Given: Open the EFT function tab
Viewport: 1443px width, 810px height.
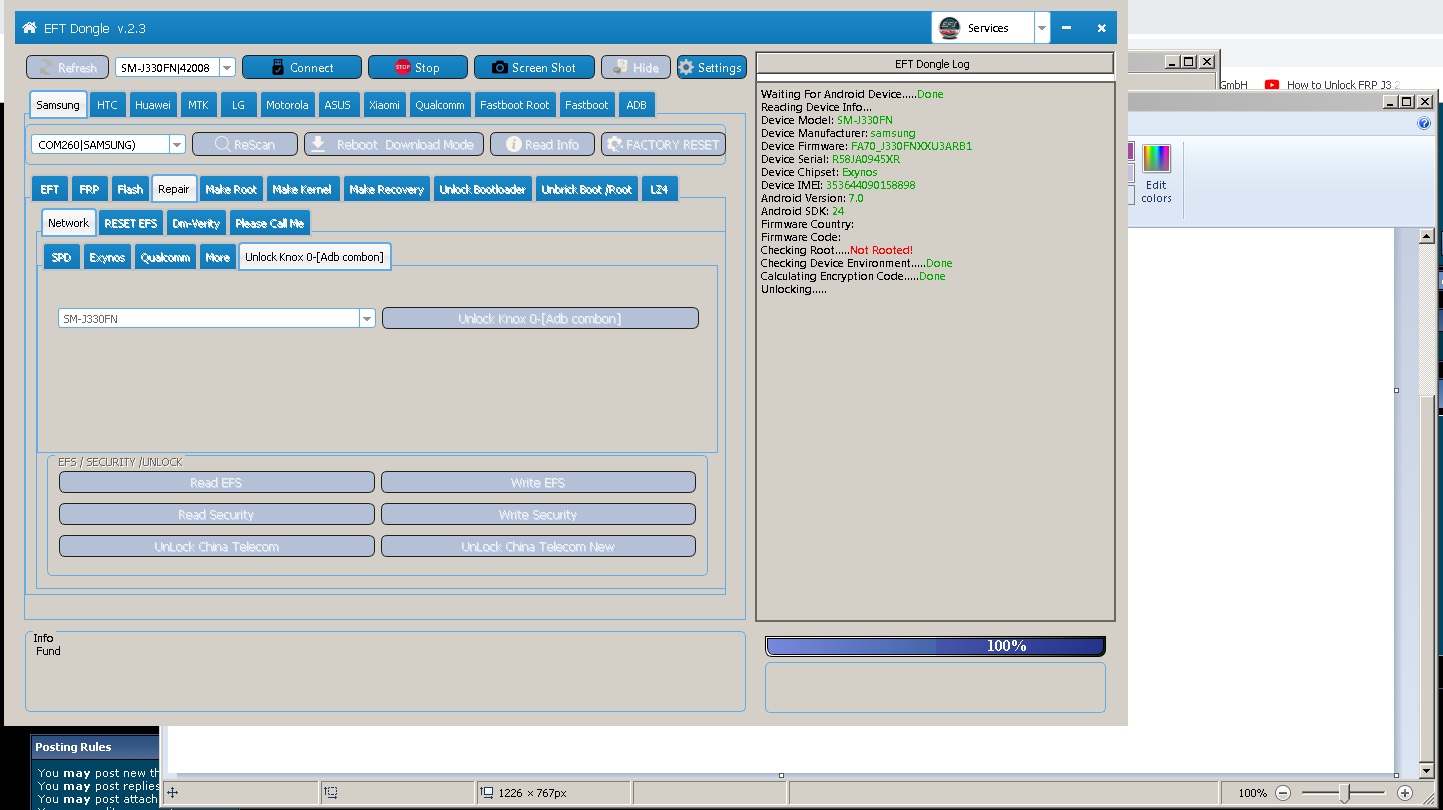Looking at the screenshot, I should click(50, 189).
